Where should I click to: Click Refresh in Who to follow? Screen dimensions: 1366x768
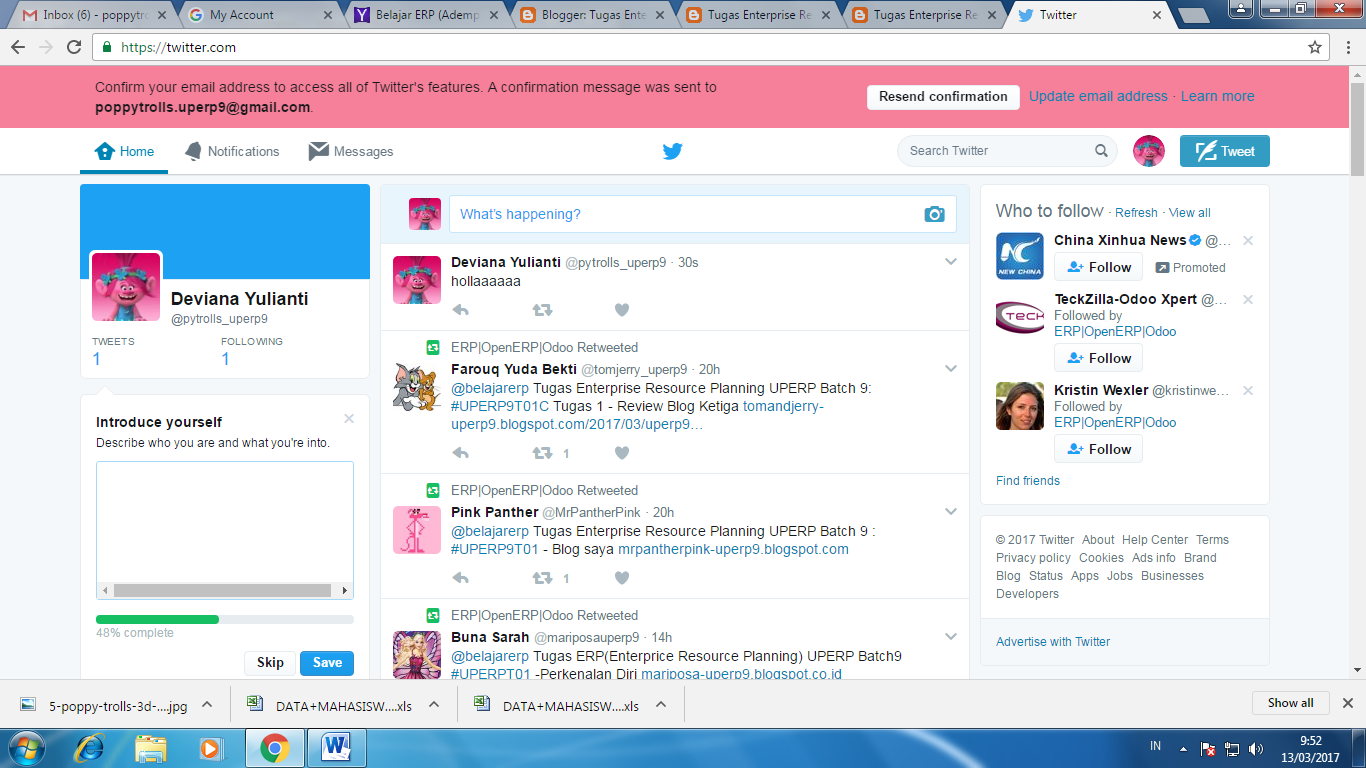point(1136,213)
